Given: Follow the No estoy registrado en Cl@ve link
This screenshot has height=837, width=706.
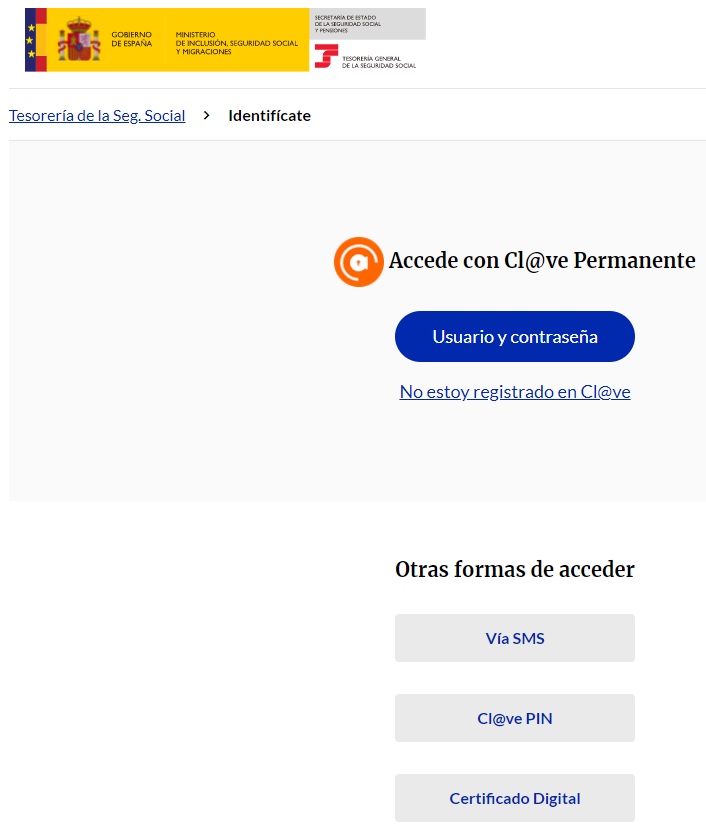Looking at the screenshot, I should 515,392.
